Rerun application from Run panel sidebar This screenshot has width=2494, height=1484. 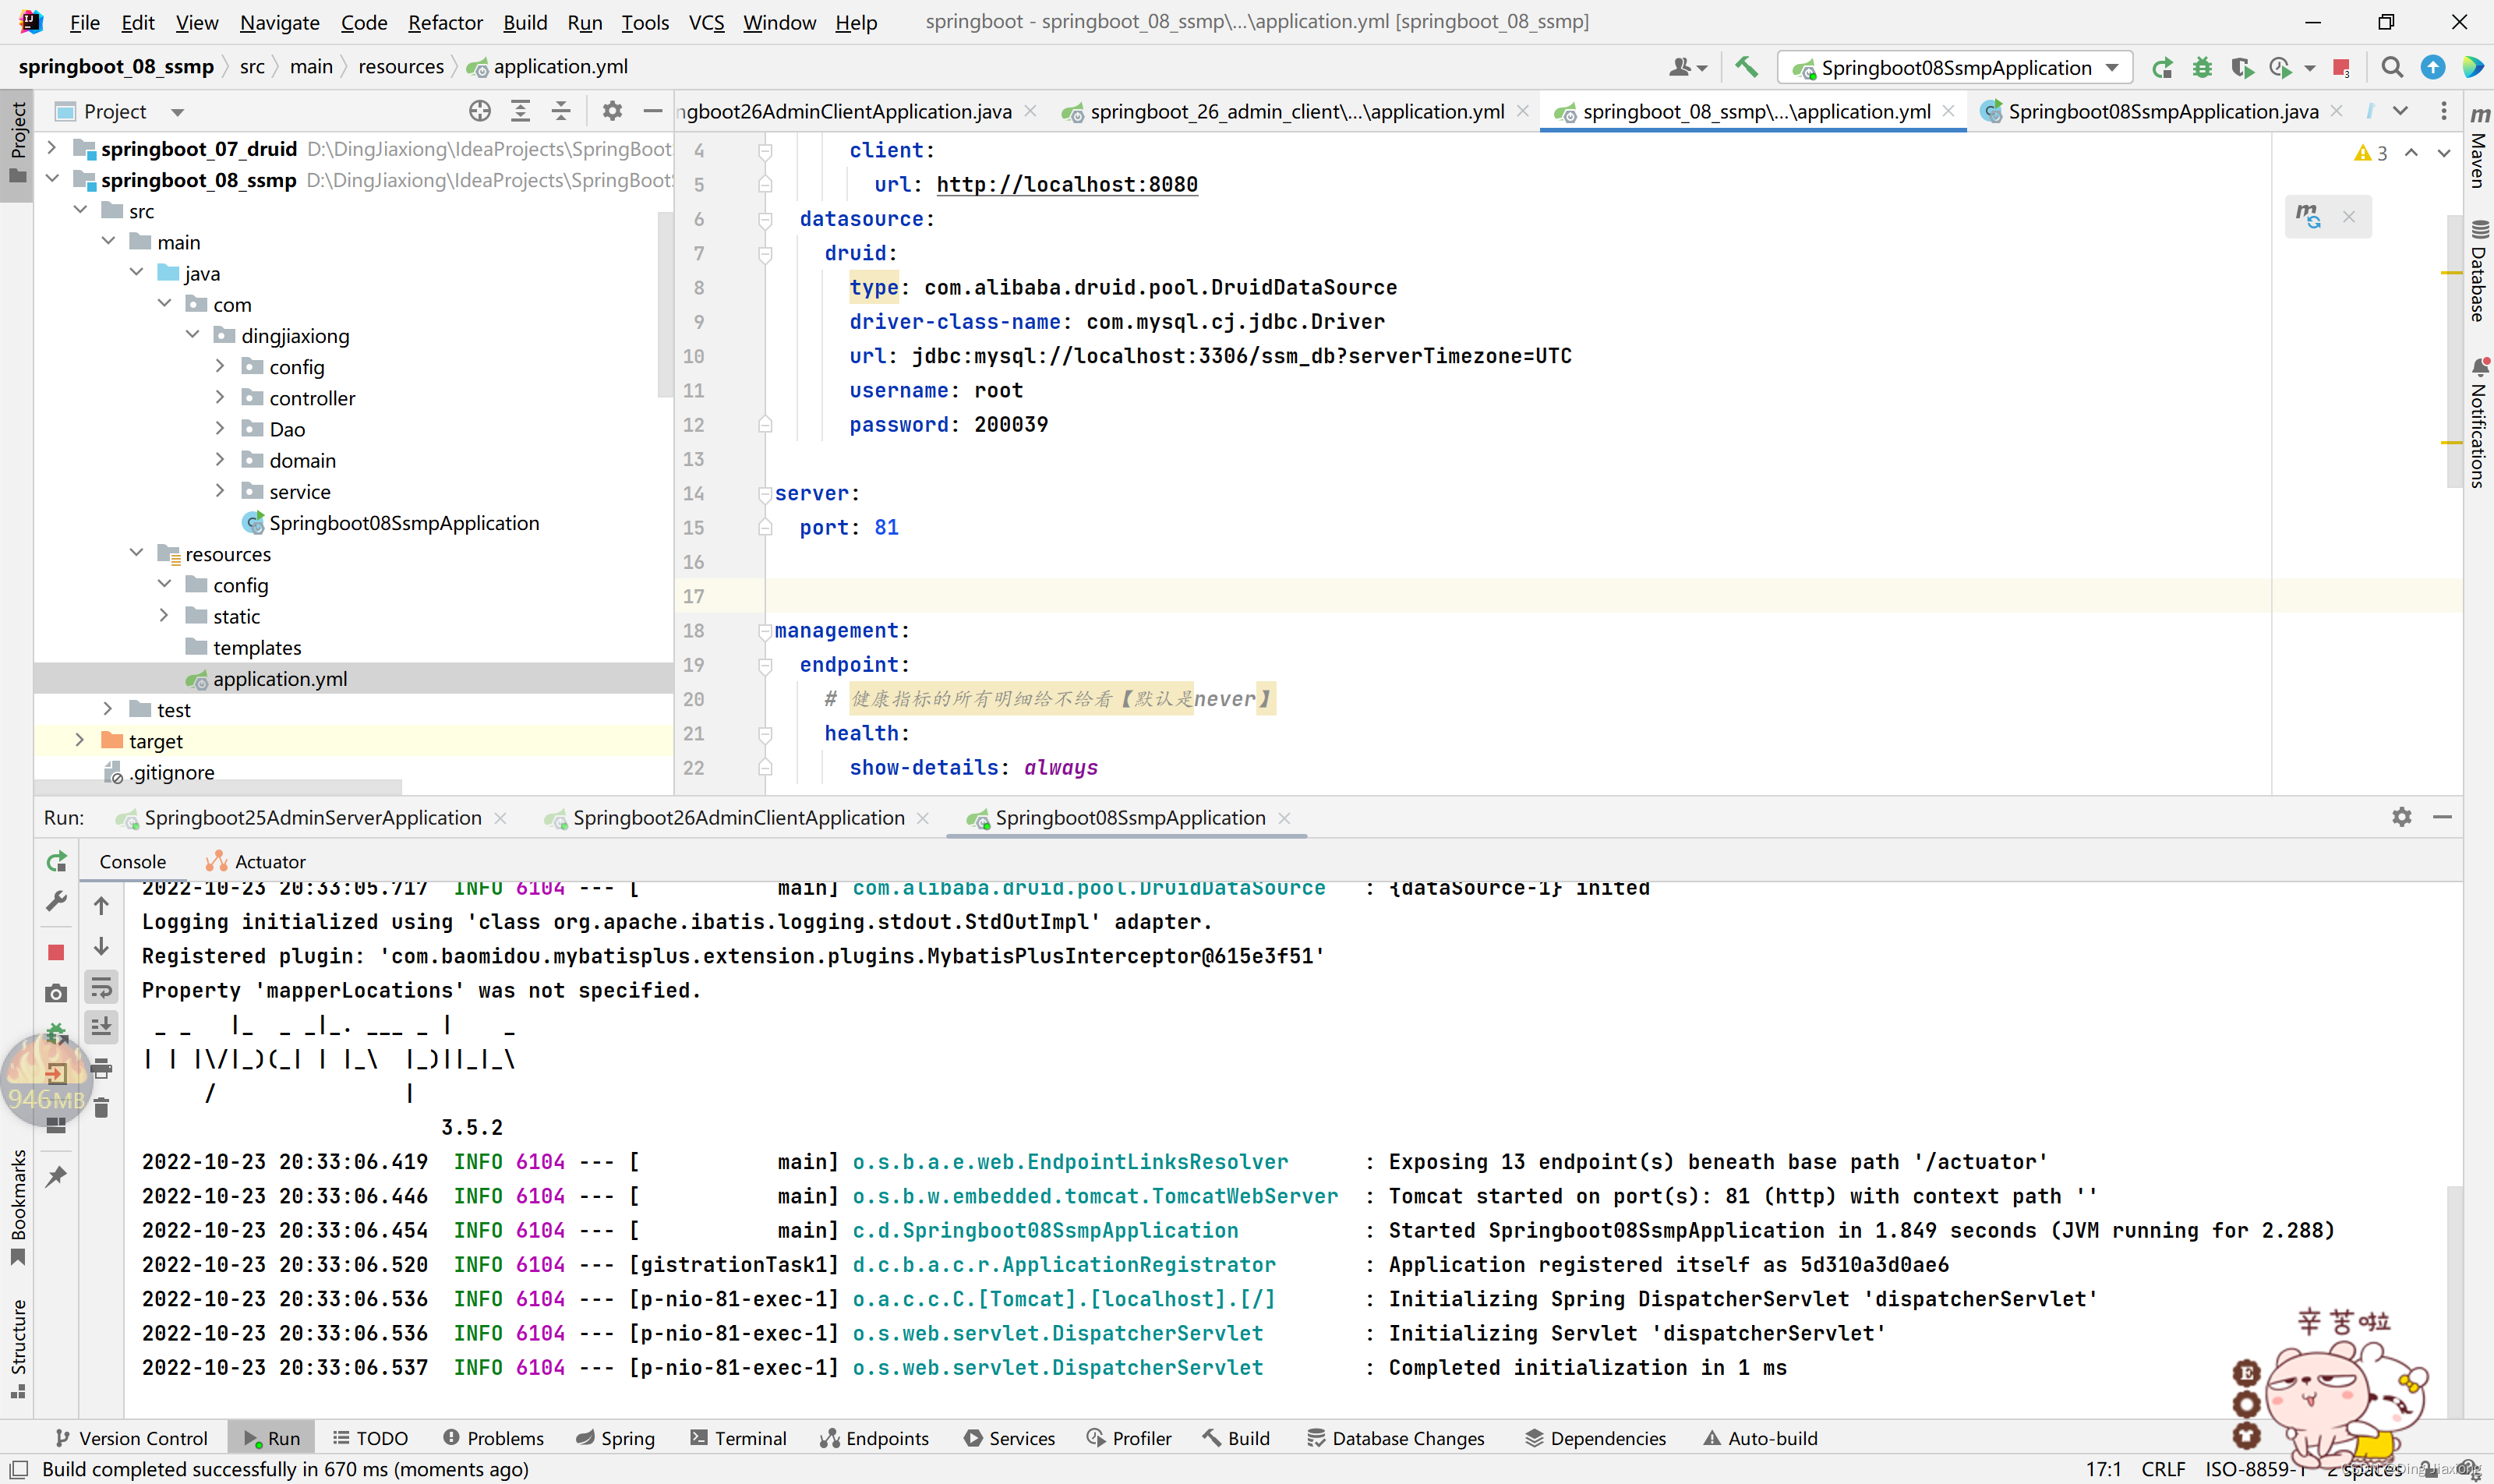click(56, 861)
